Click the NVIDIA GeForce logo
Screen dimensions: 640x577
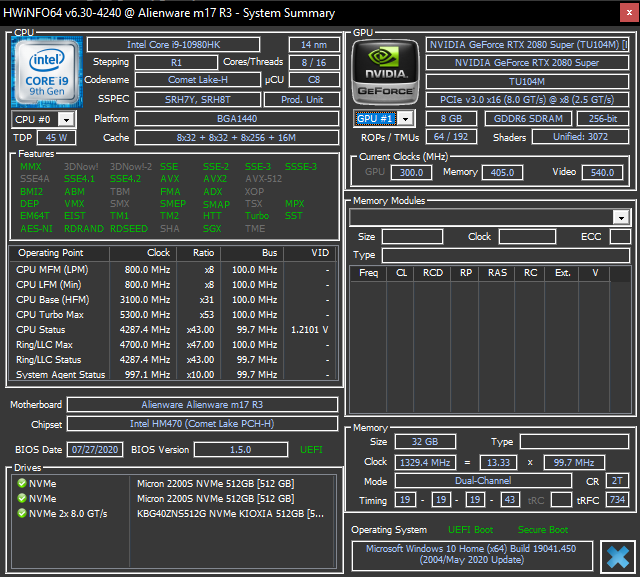coord(385,70)
